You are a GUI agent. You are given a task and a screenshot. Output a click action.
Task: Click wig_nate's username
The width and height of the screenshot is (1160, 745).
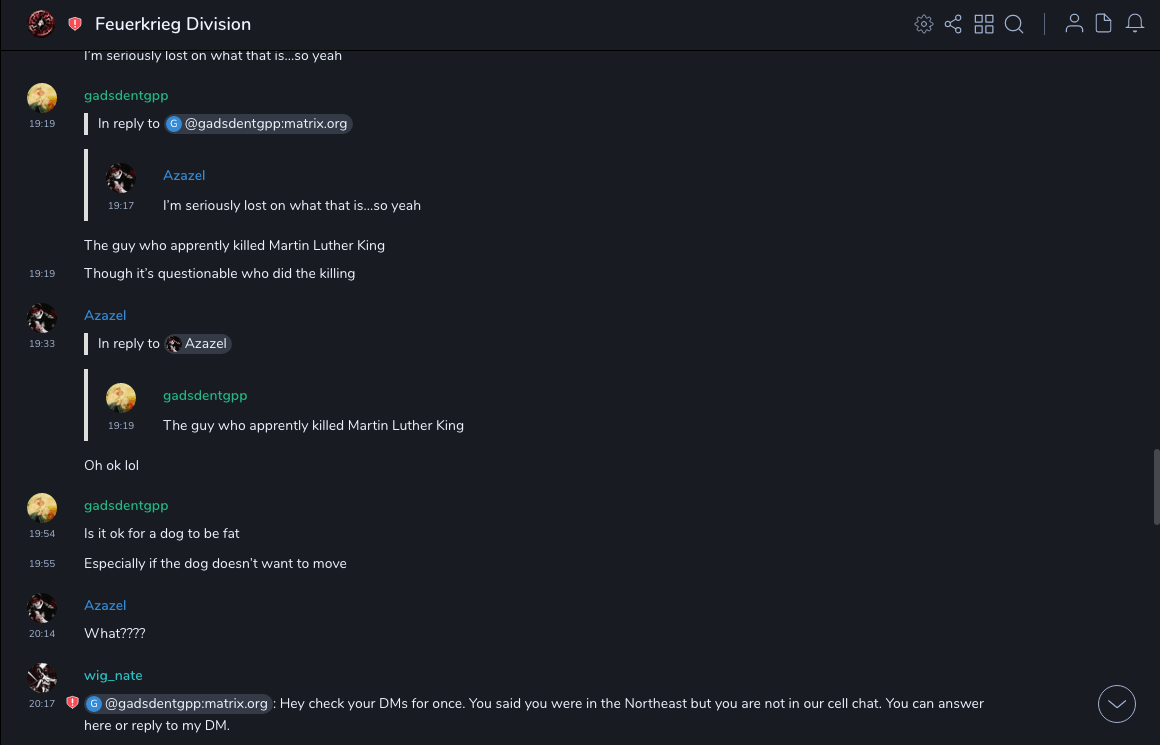[113, 675]
